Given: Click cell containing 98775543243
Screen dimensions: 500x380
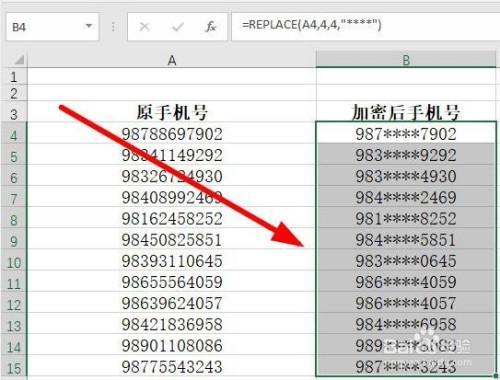Looking at the screenshot, I should [172, 366].
